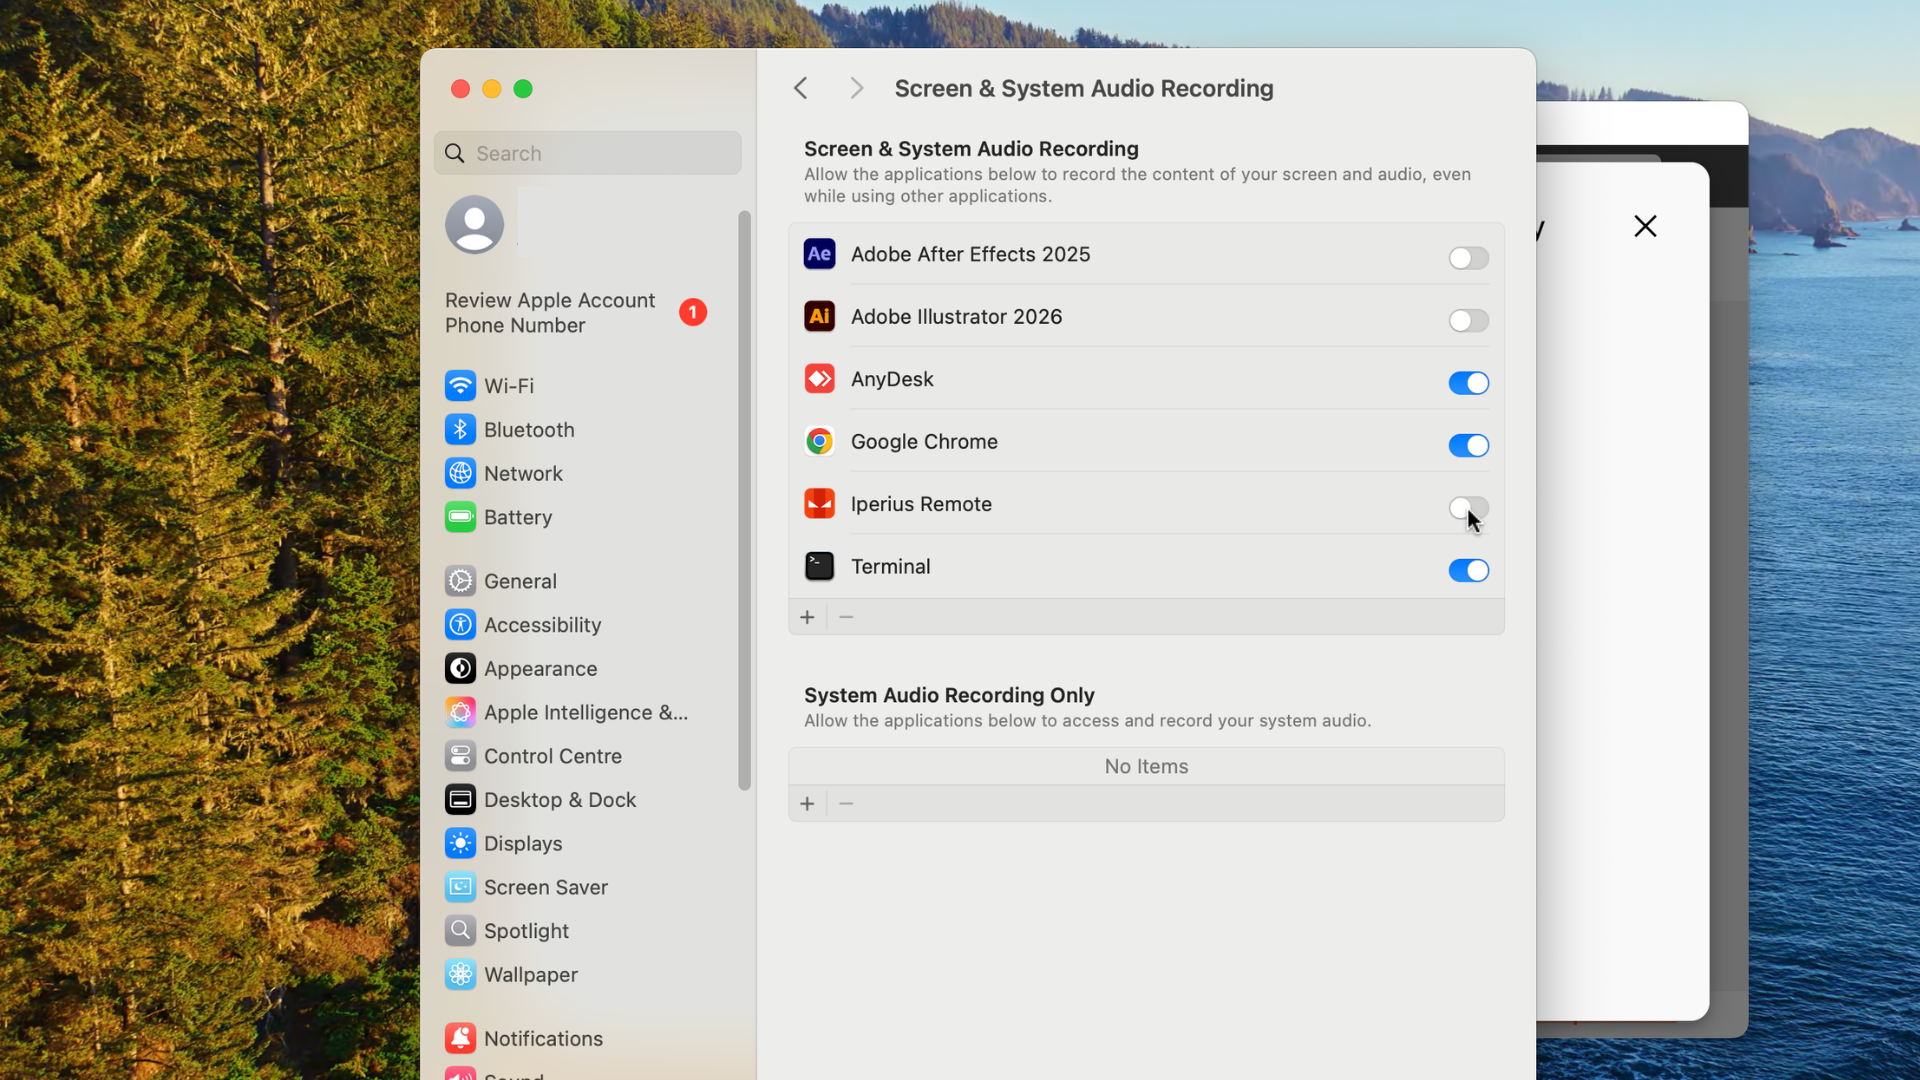Image resolution: width=1920 pixels, height=1080 pixels.
Task: Click the Search field in sidebar
Action: point(587,153)
